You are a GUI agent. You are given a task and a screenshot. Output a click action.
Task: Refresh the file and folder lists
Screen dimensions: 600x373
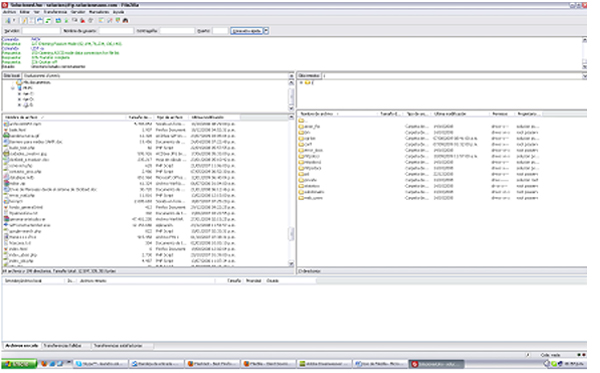[58, 20]
